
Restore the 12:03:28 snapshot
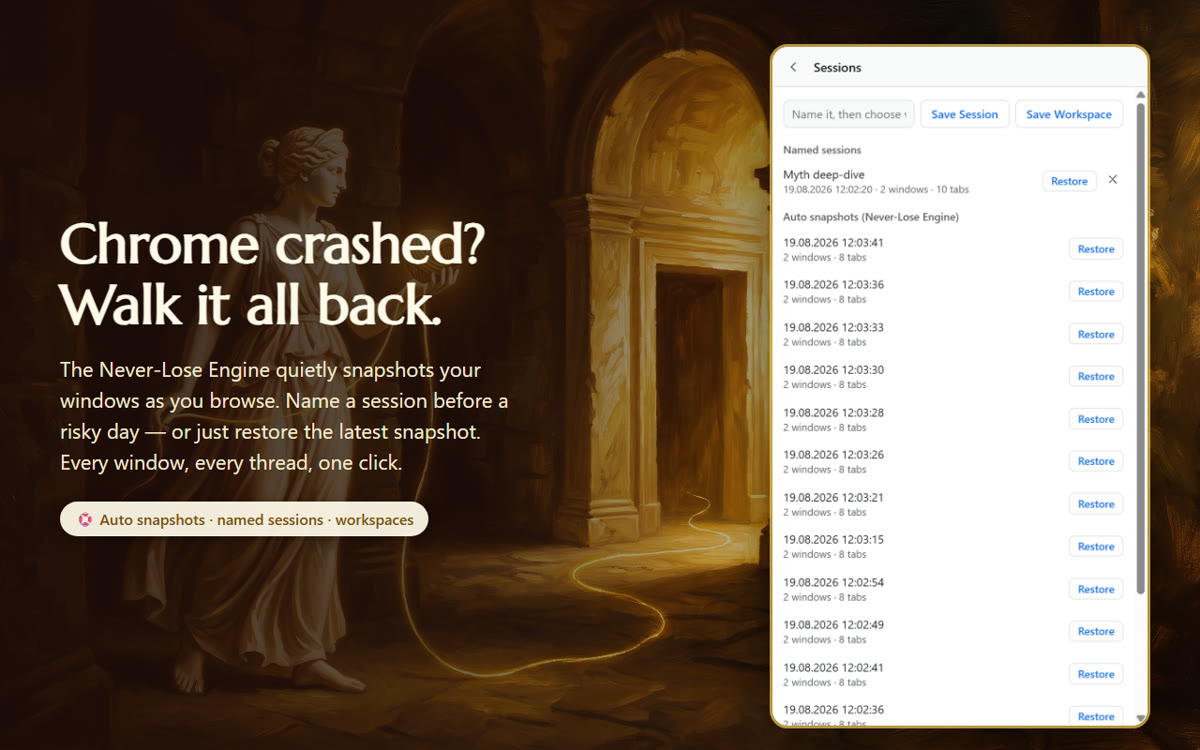(x=1096, y=419)
